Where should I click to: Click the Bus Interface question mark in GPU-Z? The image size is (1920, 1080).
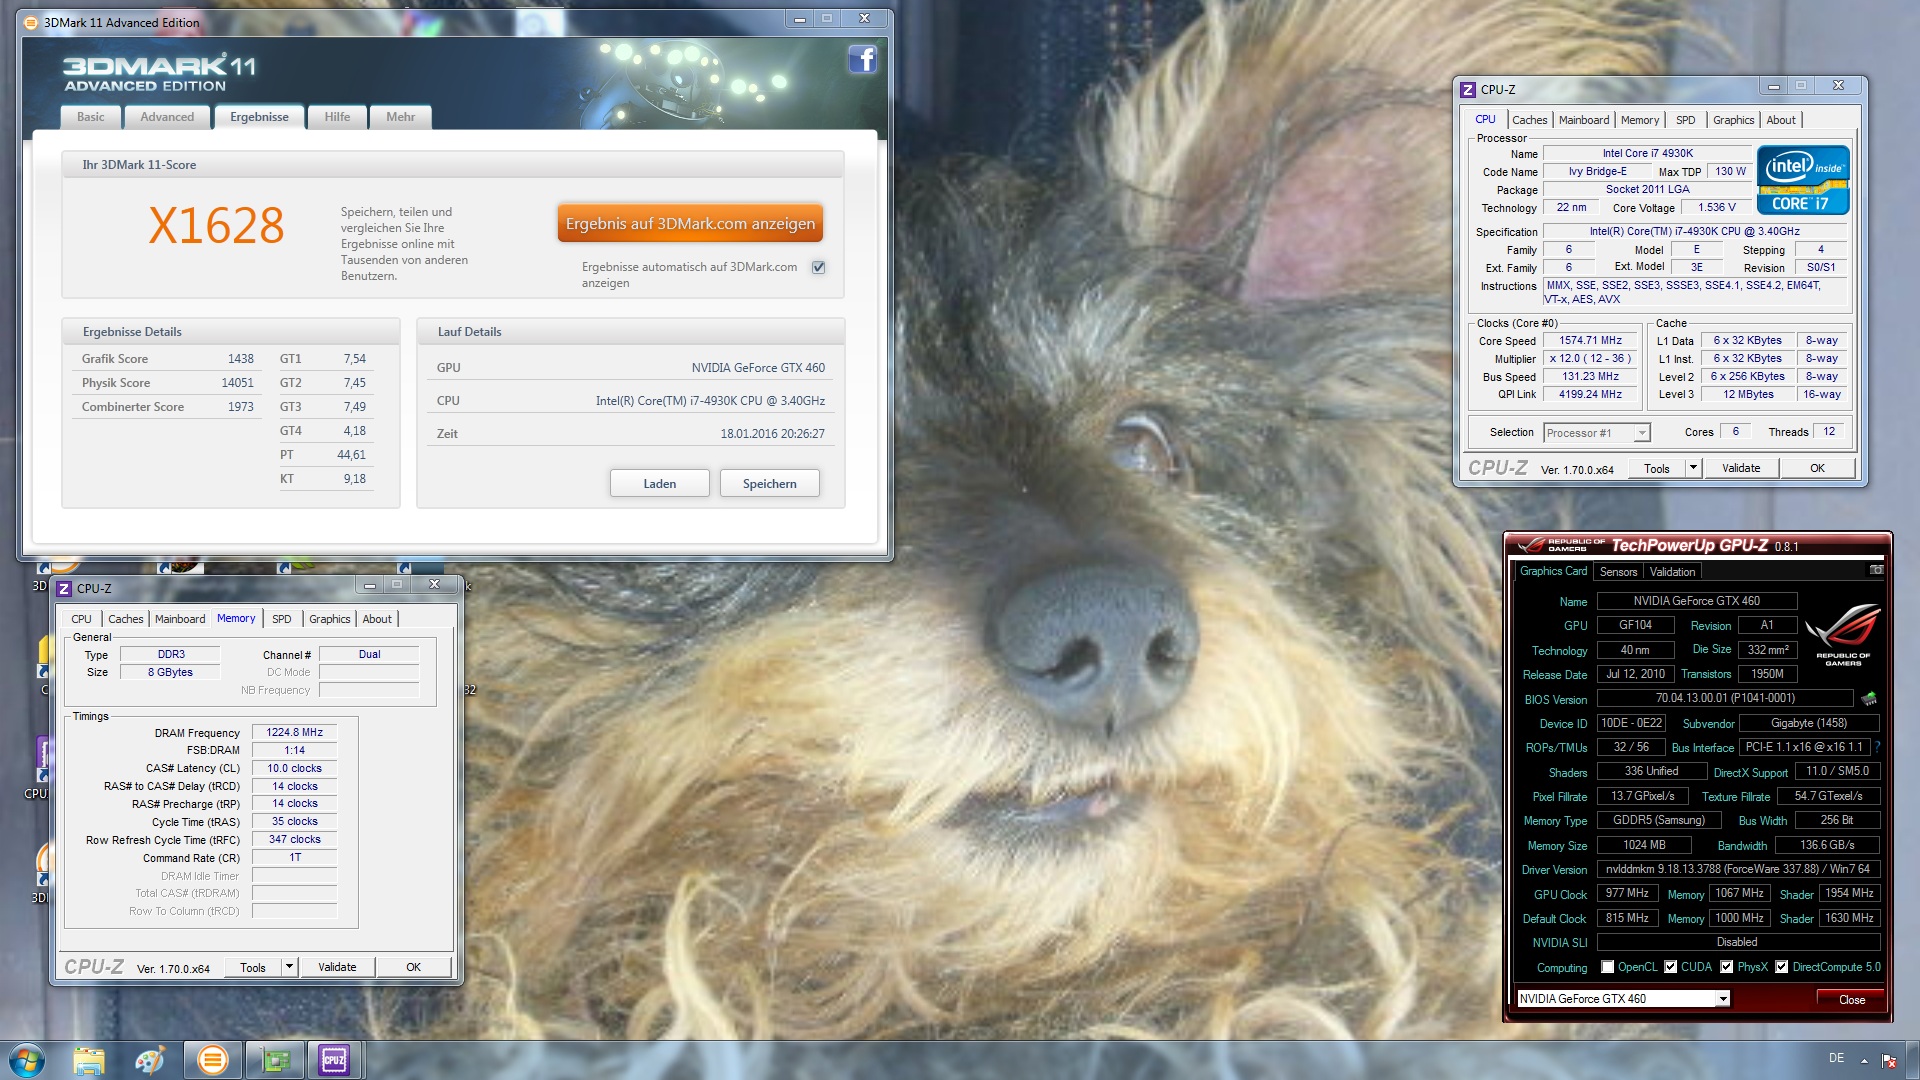[1877, 747]
